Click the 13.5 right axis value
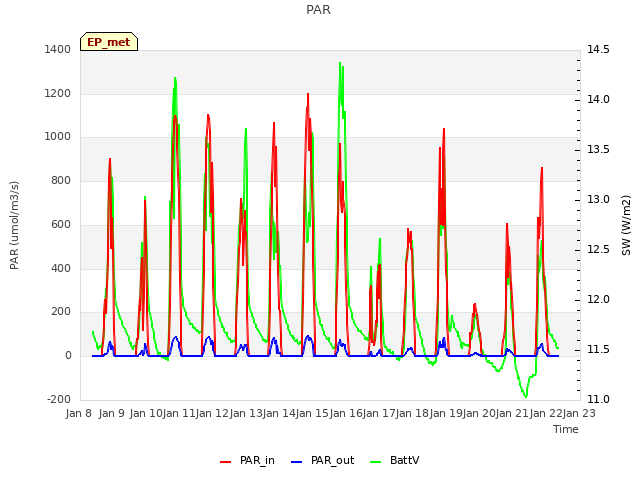This screenshot has height=480, width=640. (x=598, y=149)
